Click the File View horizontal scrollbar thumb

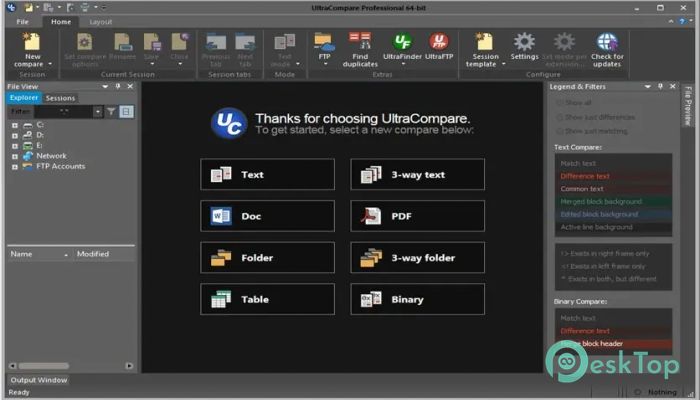click(x=44, y=366)
